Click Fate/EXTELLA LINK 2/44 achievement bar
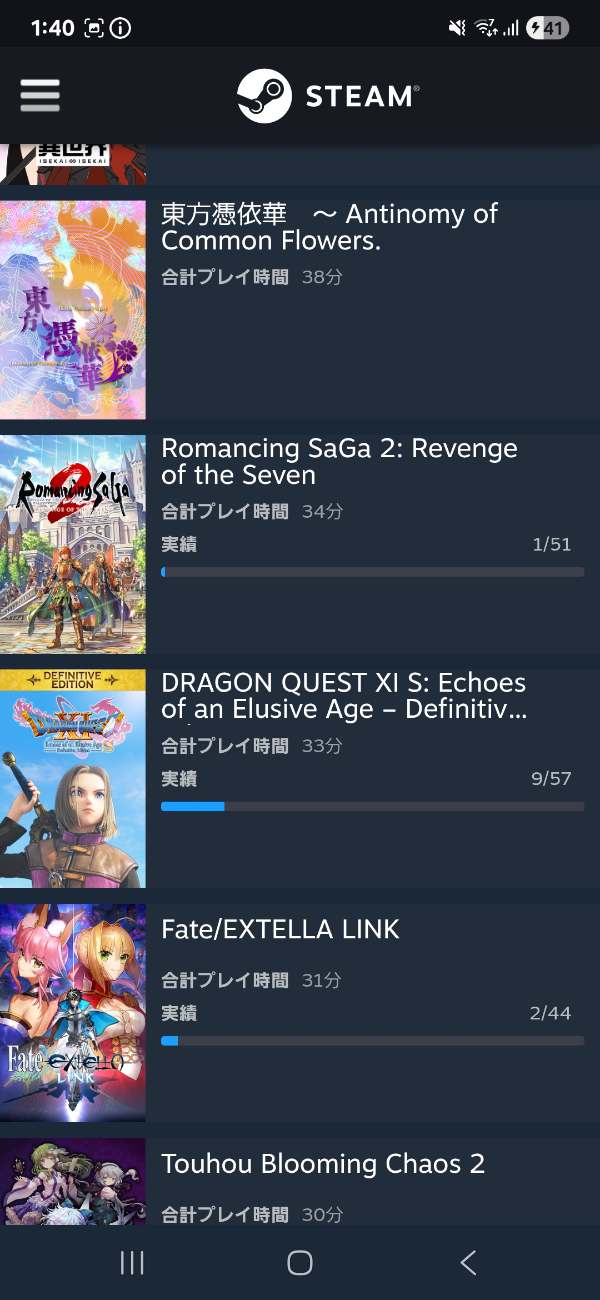Image resolution: width=600 pixels, height=1300 pixels. click(372, 1040)
